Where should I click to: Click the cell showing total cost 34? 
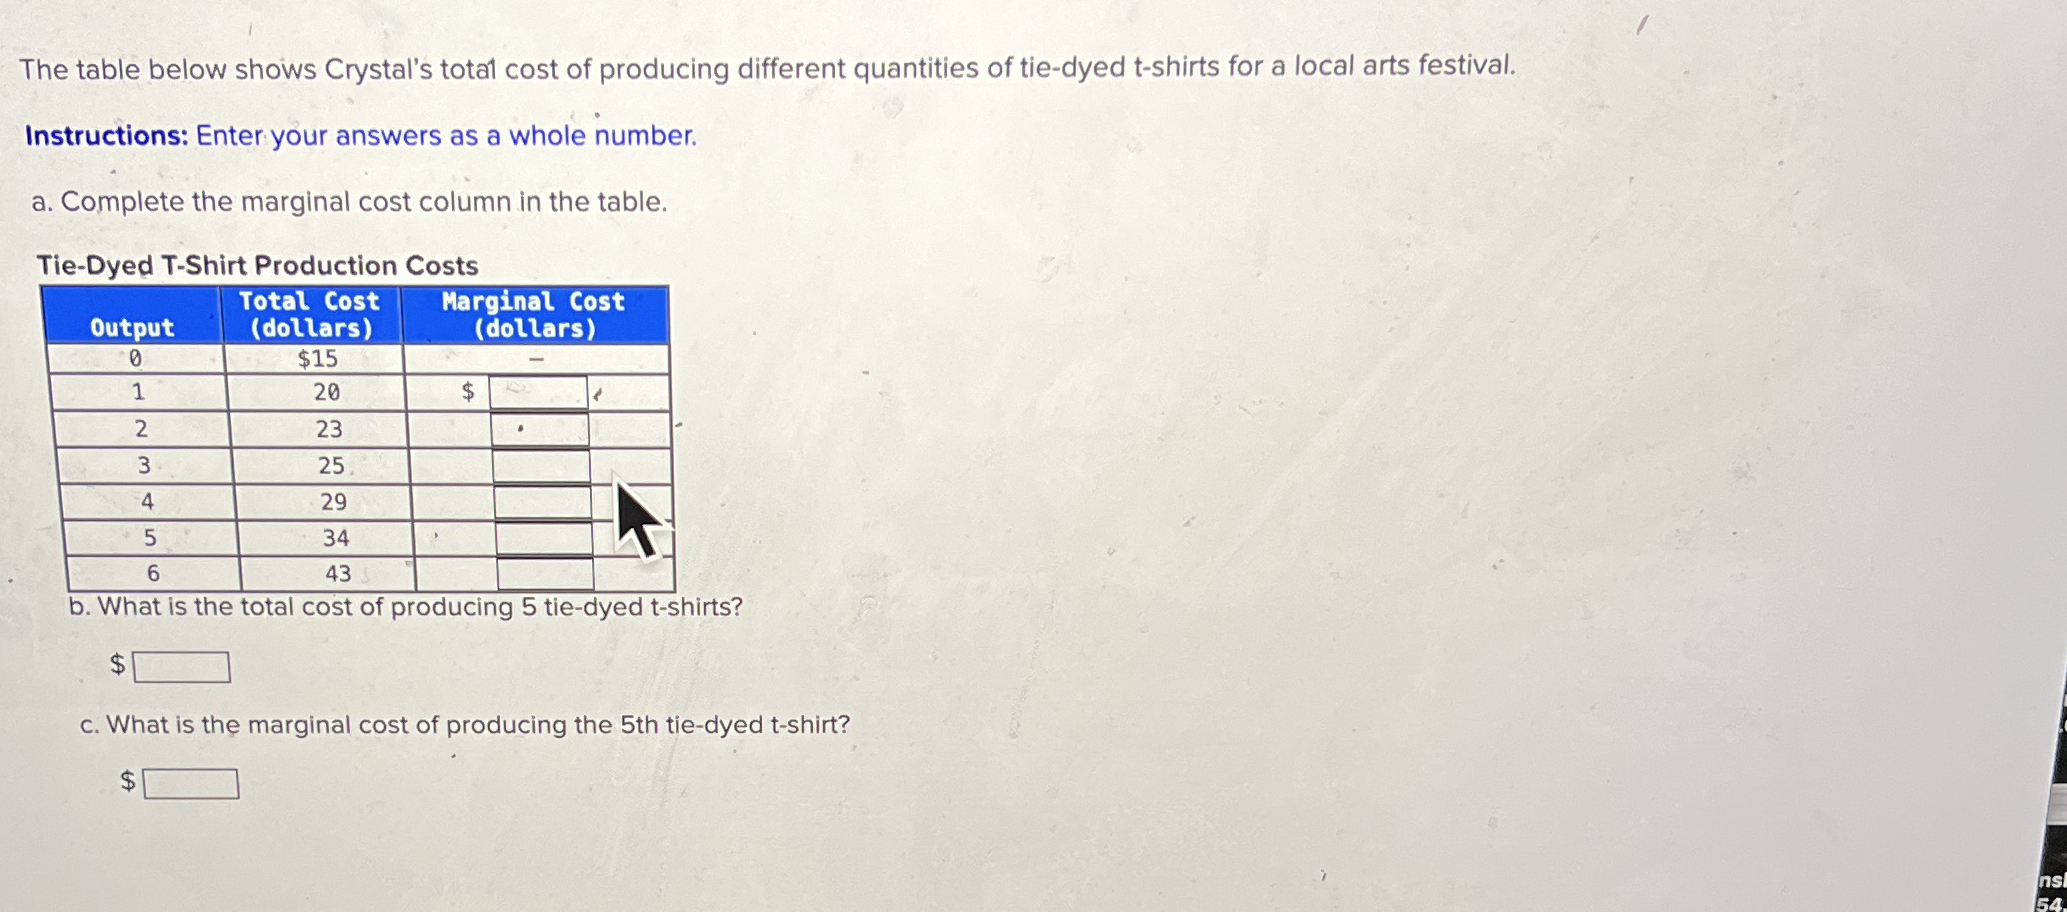pyautogui.click(x=334, y=538)
